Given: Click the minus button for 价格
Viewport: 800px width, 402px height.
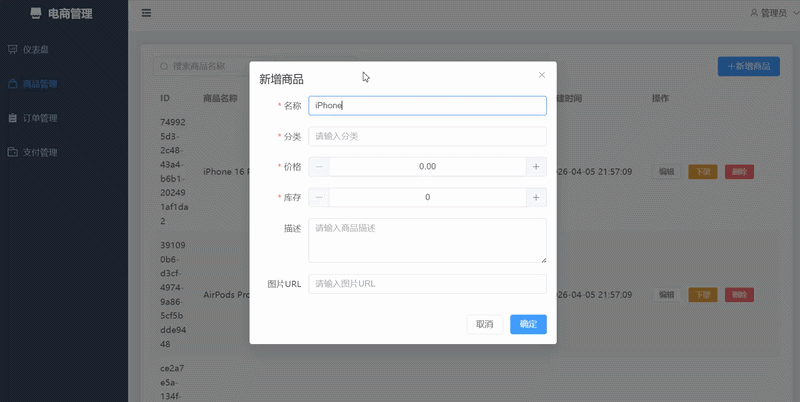Looking at the screenshot, I should tap(319, 167).
